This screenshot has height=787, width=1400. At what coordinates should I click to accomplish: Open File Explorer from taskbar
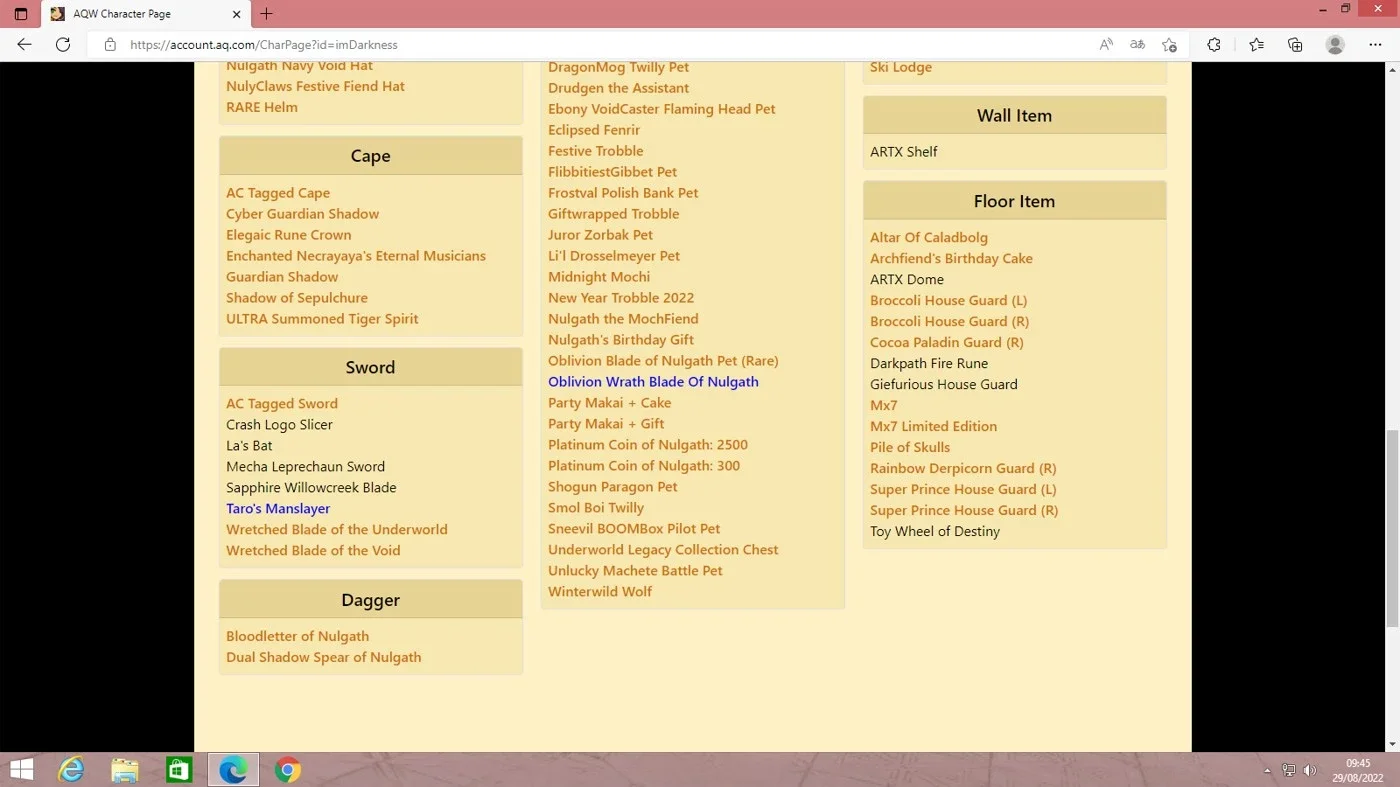click(x=125, y=770)
